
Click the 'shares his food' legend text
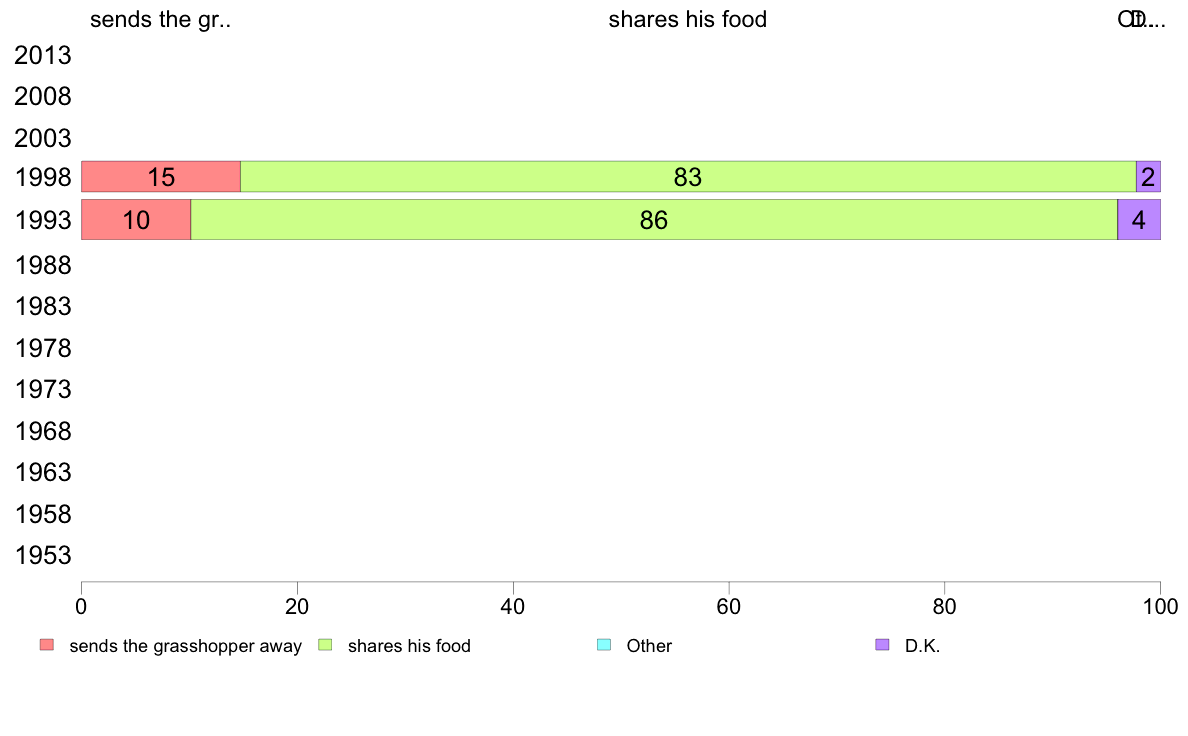[409, 646]
